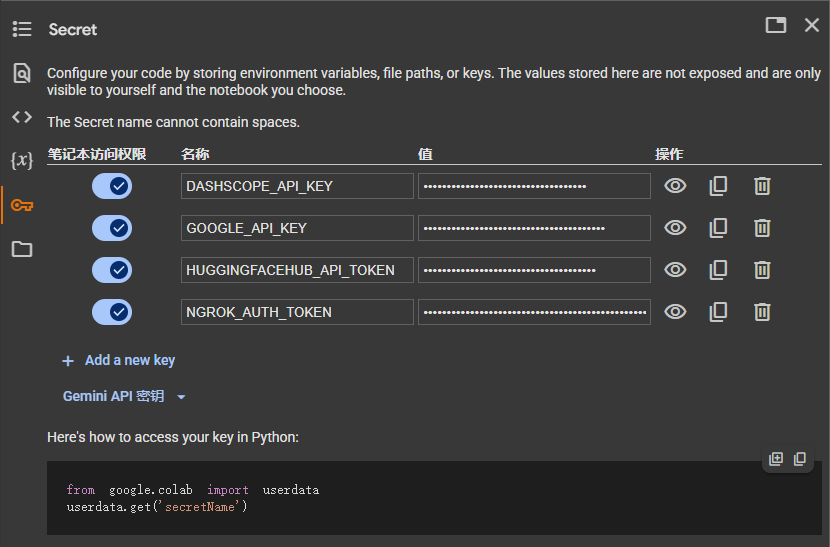The width and height of the screenshot is (830, 547).
Task: Edit the HUGGINGFACEHUB_API_TOKEN name field
Action: (297, 270)
